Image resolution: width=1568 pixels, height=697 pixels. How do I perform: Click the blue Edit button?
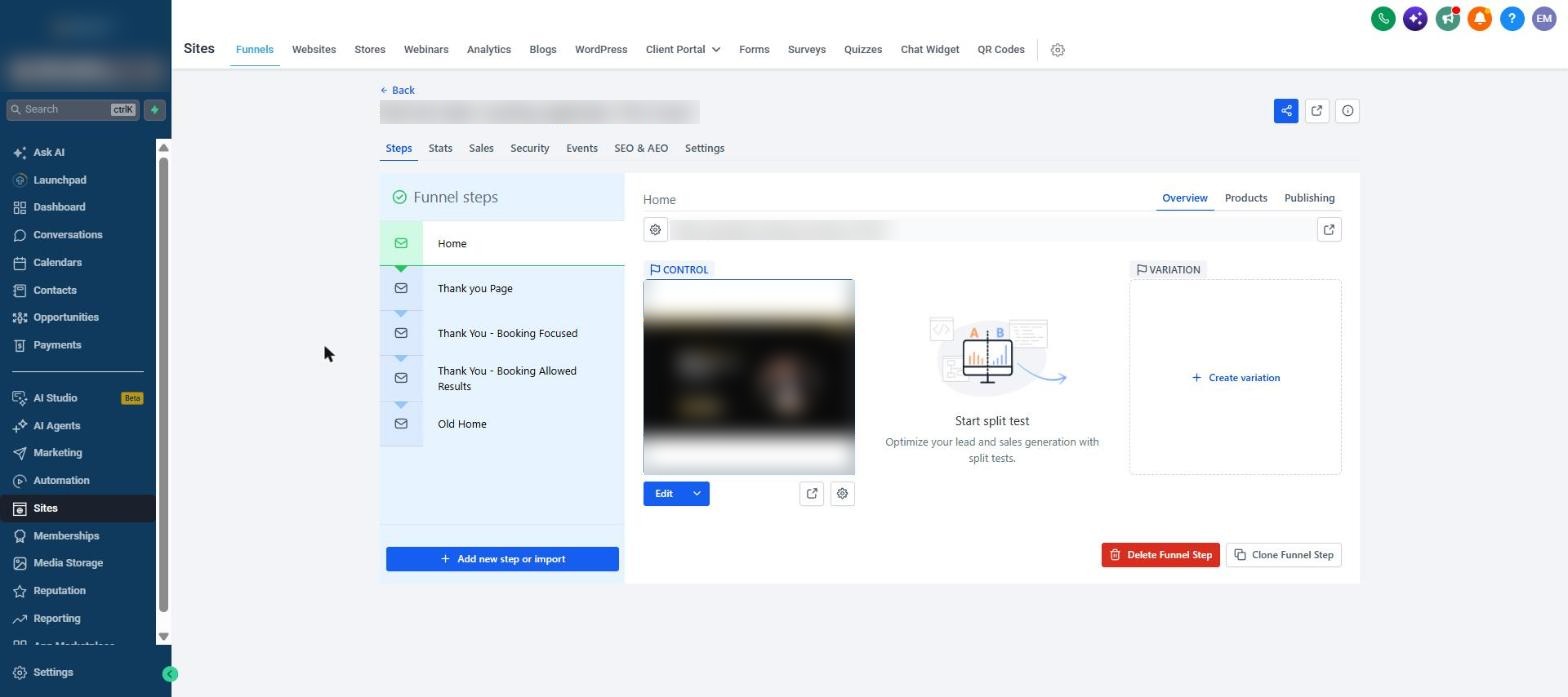[664, 494]
